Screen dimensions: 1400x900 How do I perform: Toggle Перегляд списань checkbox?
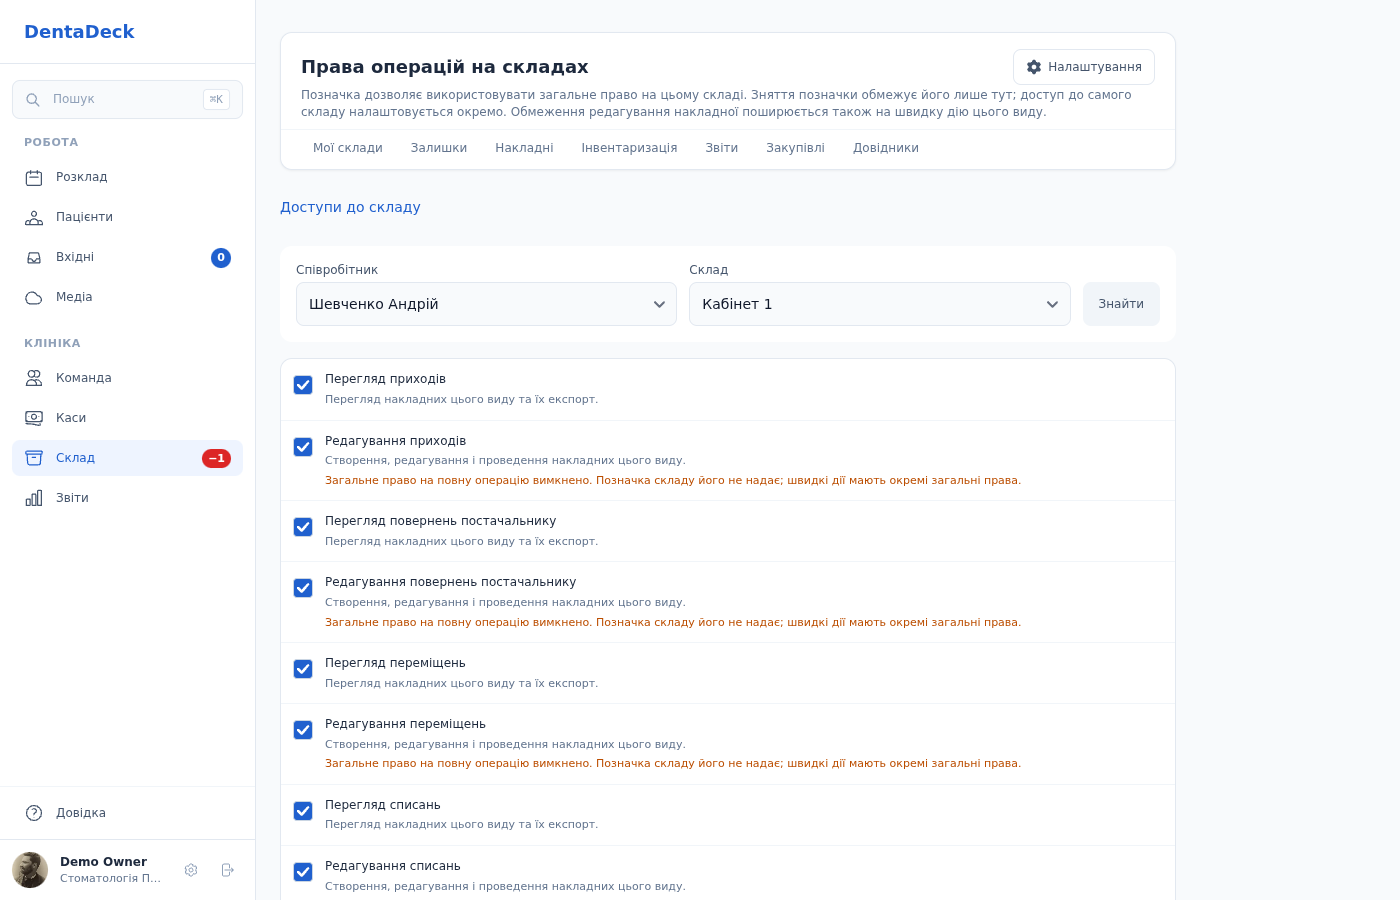coord(303,811)
